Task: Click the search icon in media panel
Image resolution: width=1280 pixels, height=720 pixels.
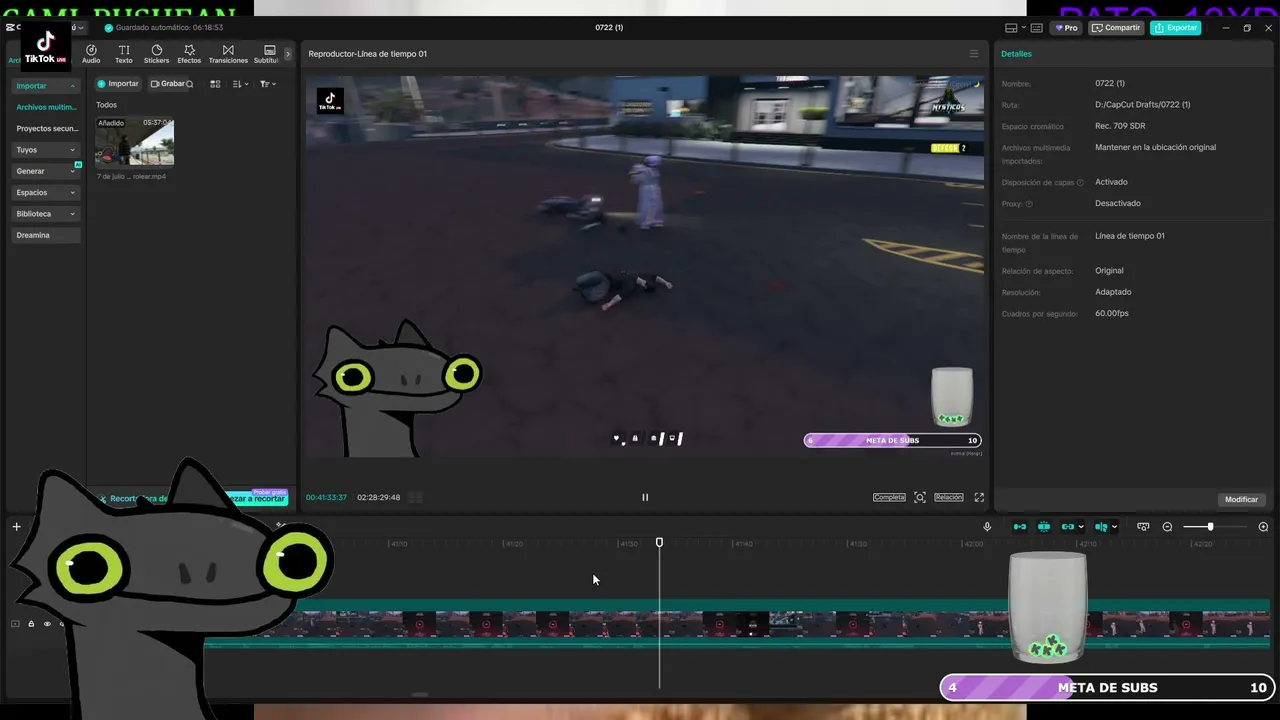Action: [x=189, y=84]
